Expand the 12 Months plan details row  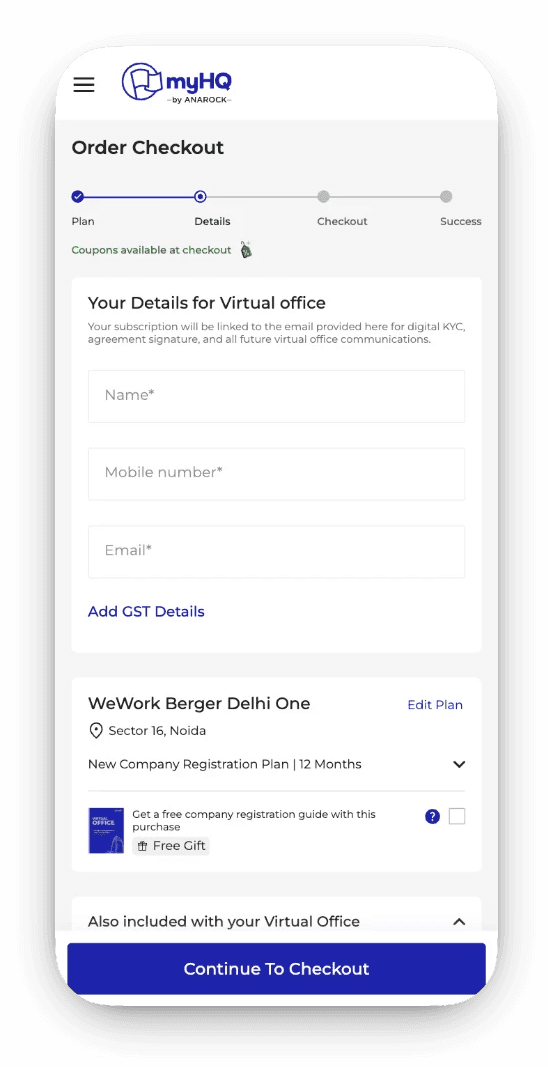click(276, 764)
